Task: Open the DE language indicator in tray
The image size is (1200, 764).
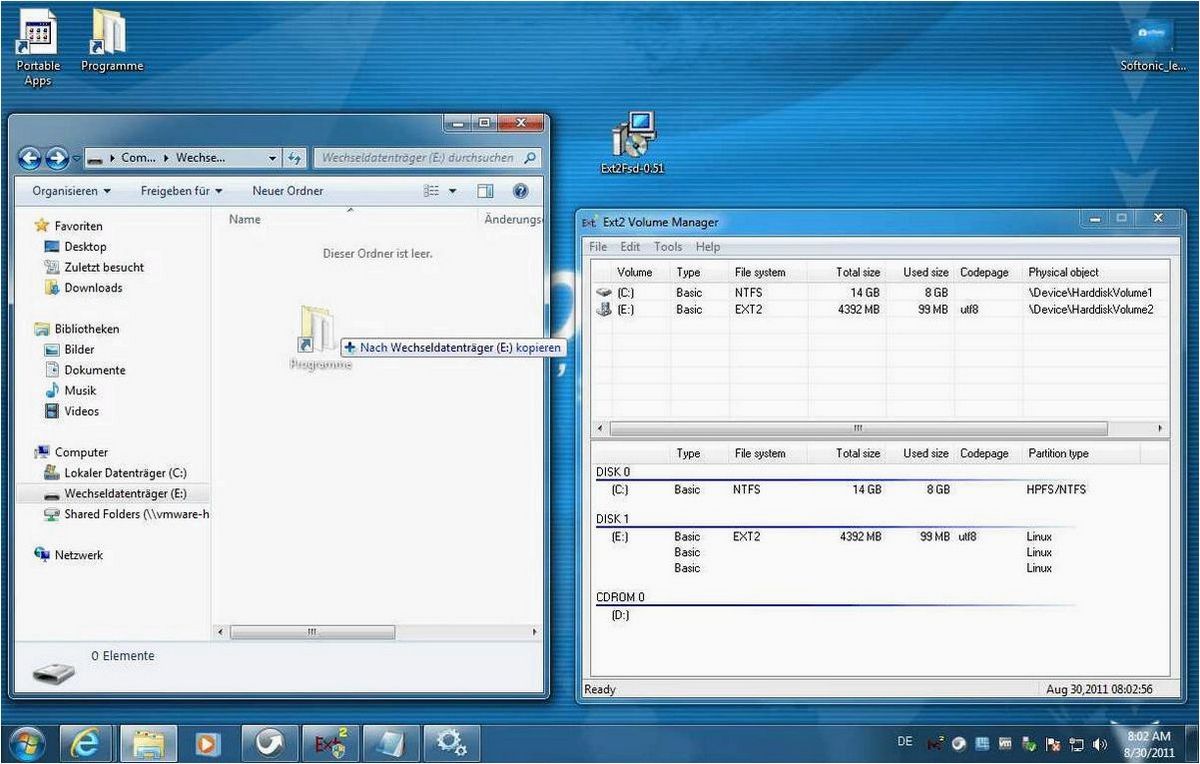Action: click(x=905, y=742)
